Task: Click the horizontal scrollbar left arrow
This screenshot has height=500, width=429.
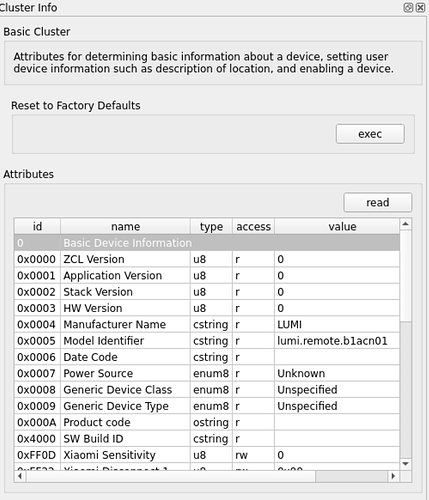Action: (20, 476)
